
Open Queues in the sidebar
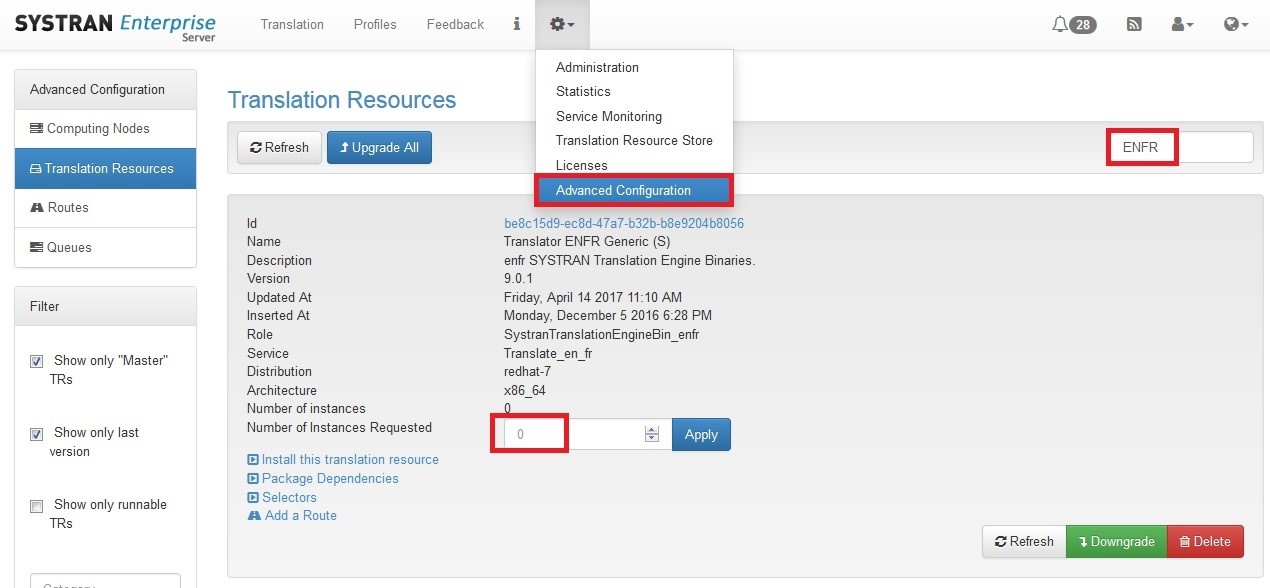(105, 247)
